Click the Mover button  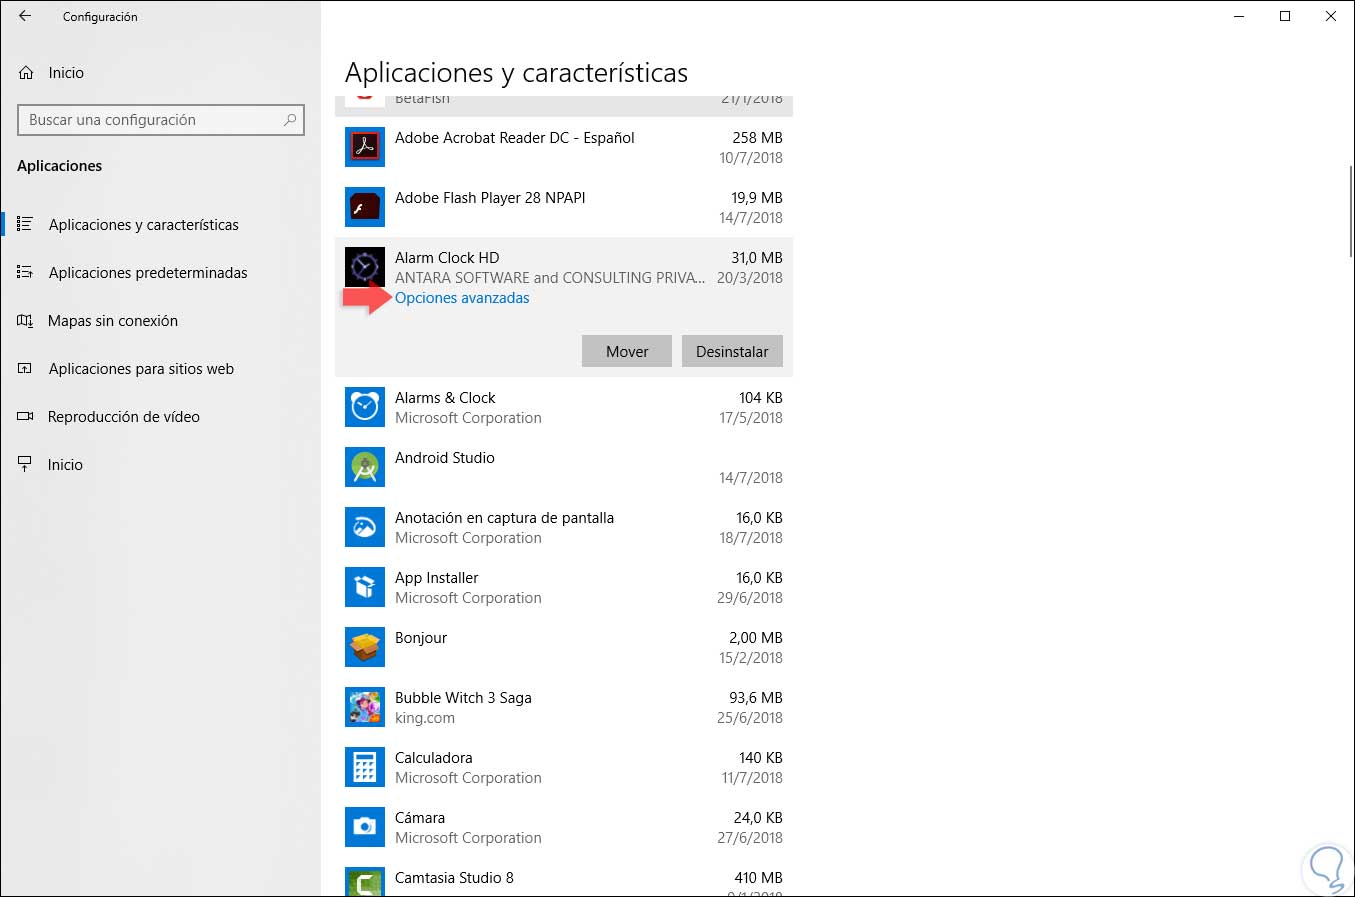coord(627,351)
